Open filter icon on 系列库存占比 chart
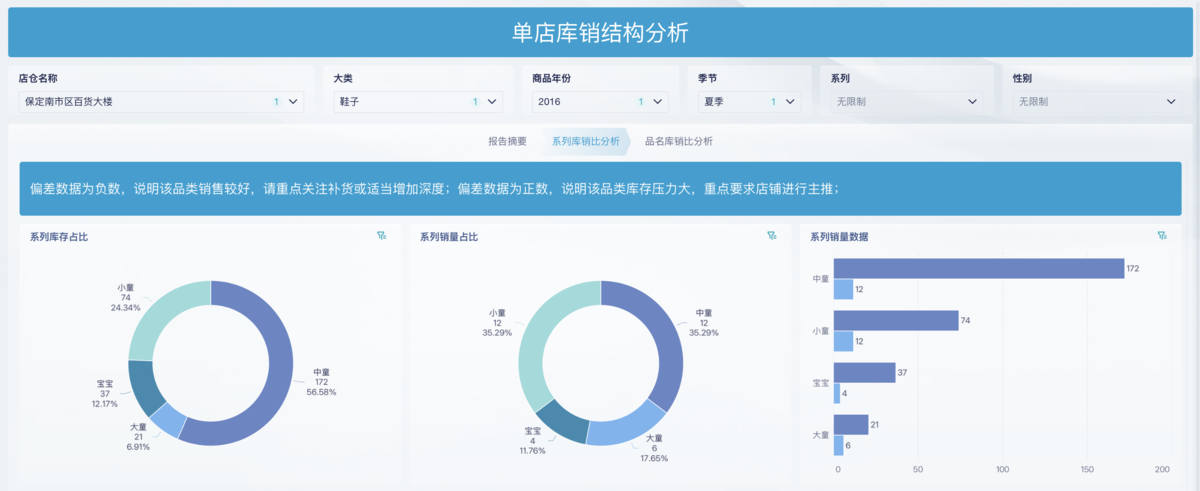 coord(381,236)
